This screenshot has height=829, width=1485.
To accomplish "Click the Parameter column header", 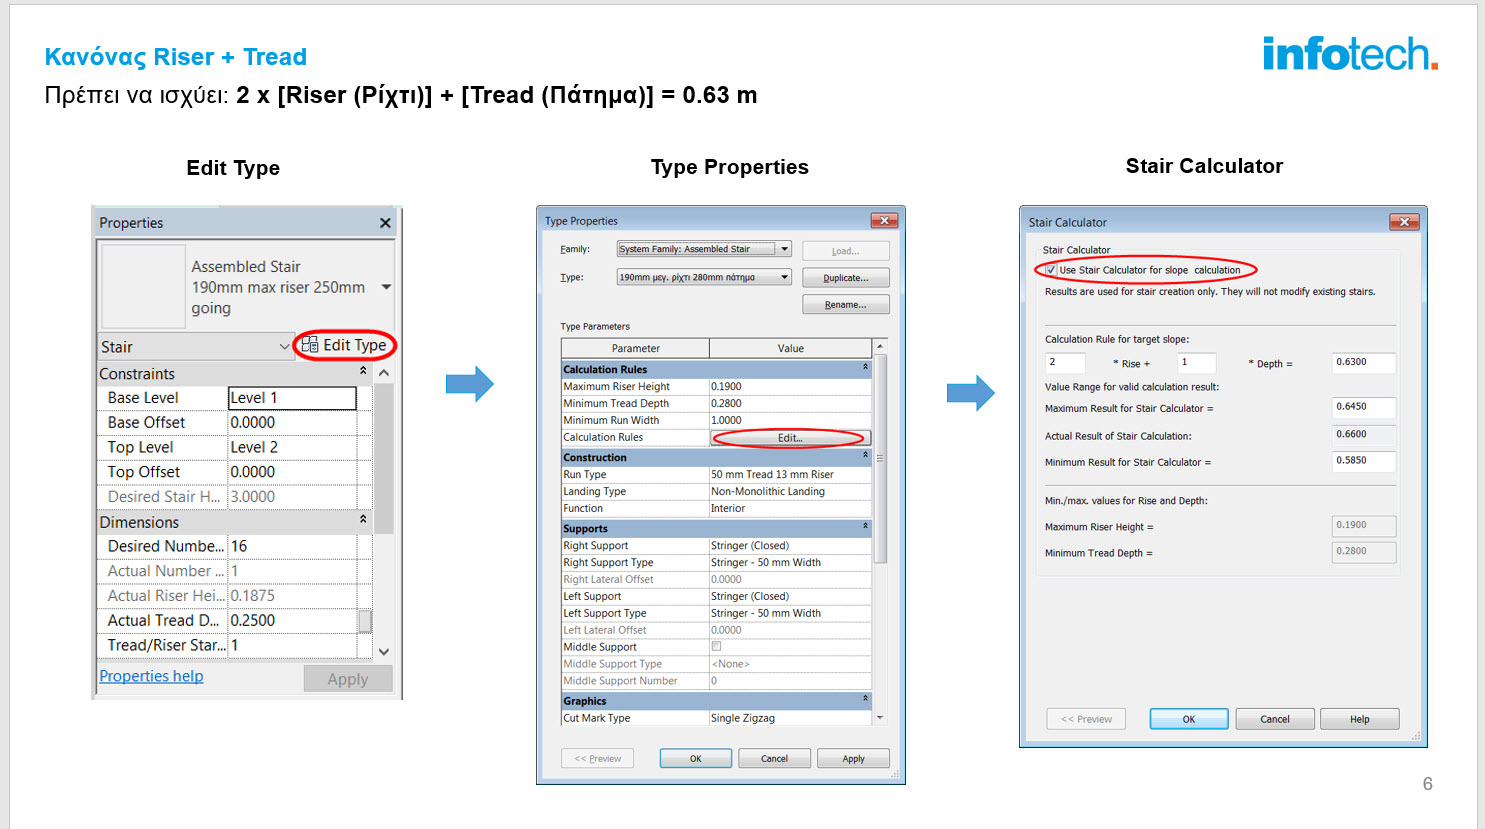I will (x=636, y=348).
